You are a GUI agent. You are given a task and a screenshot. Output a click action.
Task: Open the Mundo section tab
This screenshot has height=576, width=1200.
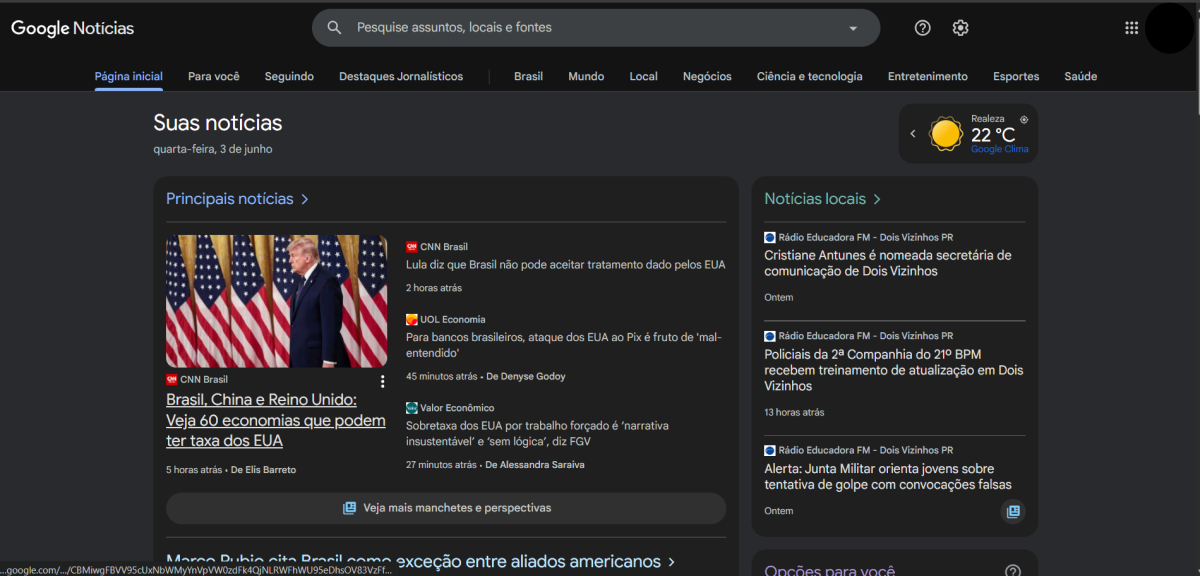586,76
